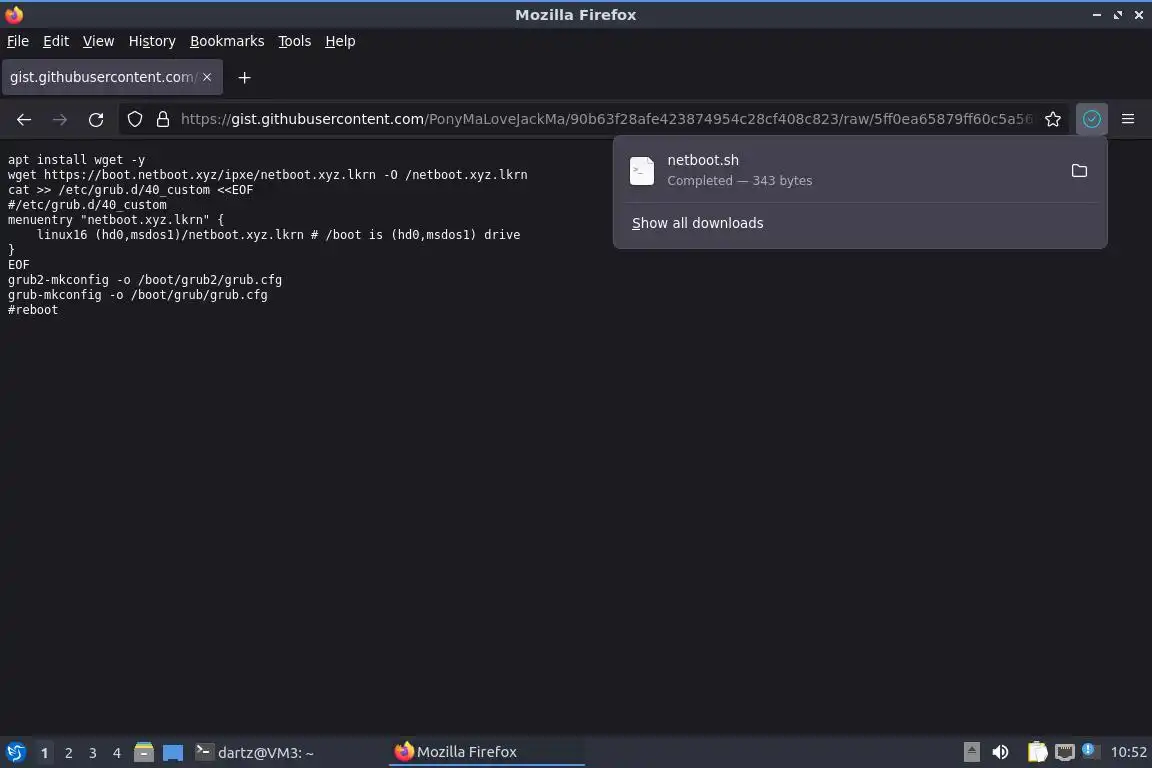Open the View menu
Screen dimensions: 1152x768
pos(98,41)
